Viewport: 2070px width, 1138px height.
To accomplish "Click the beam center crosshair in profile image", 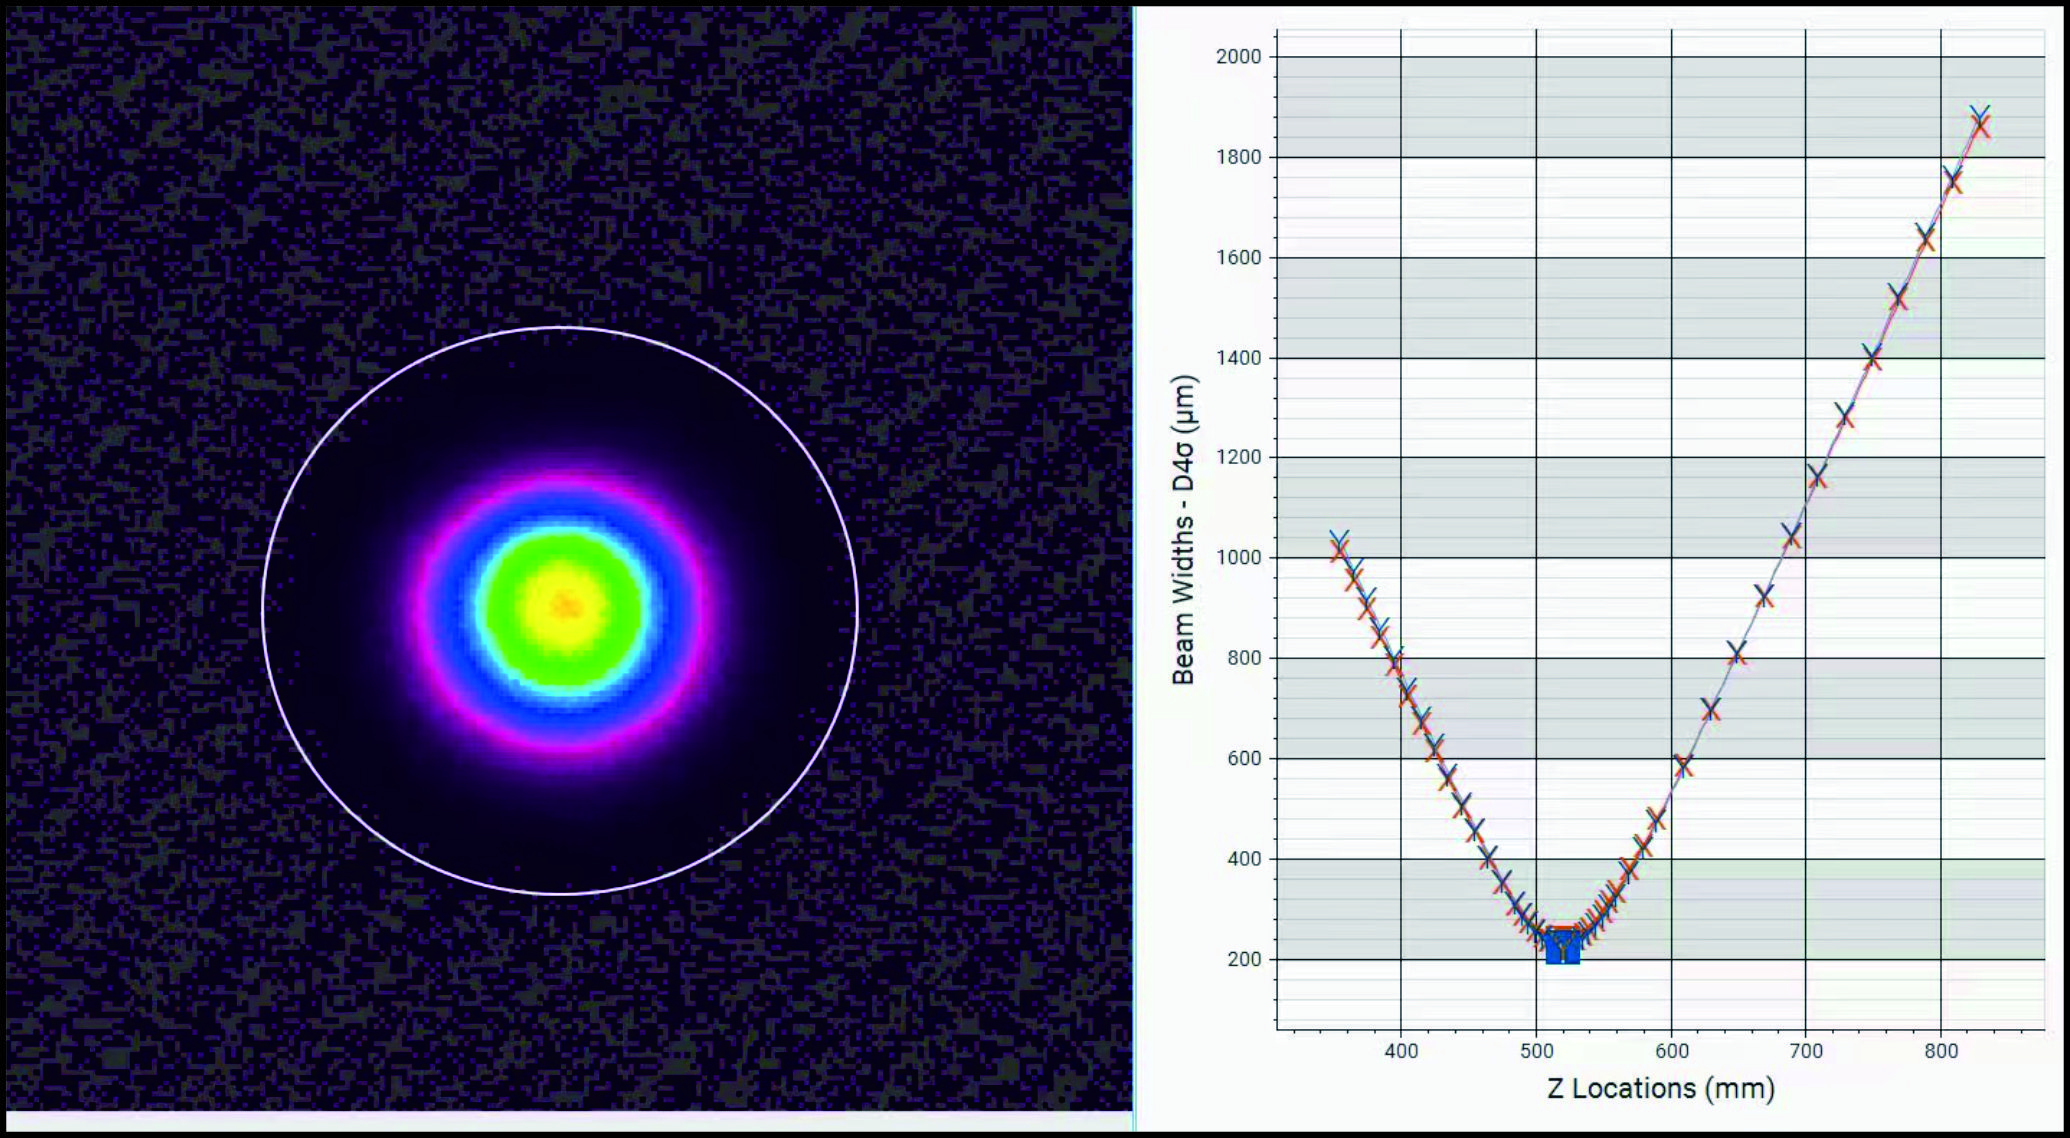I will (566, 605).
